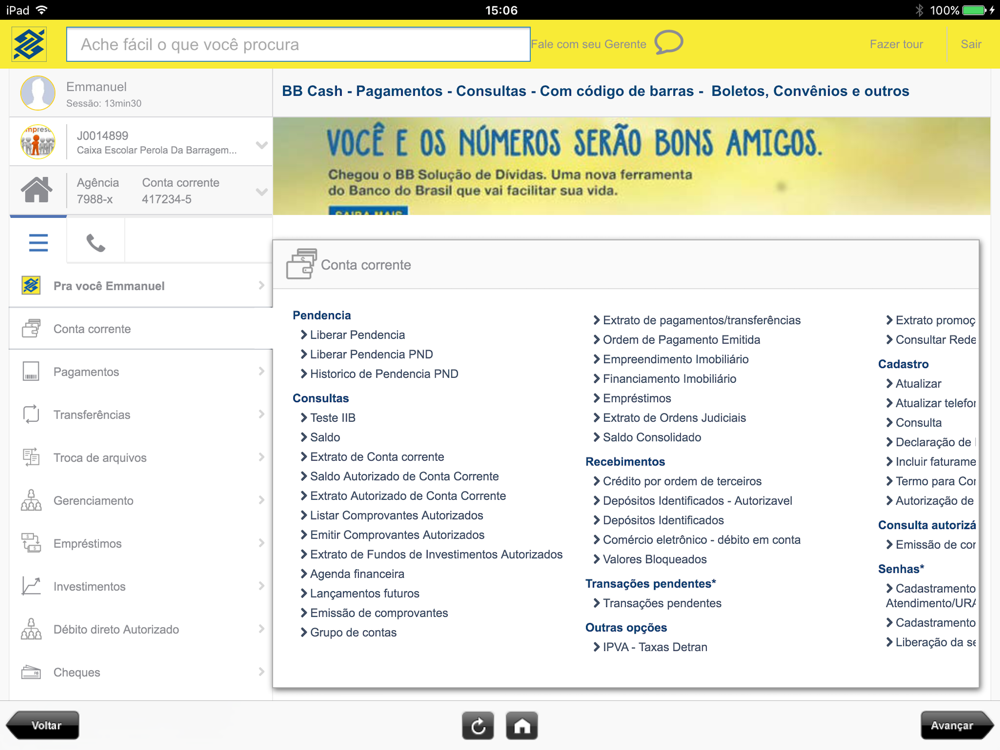Open Valores Bloqueados link
Viewport: 1000px width, 750px height.
[x=654, y=559]
